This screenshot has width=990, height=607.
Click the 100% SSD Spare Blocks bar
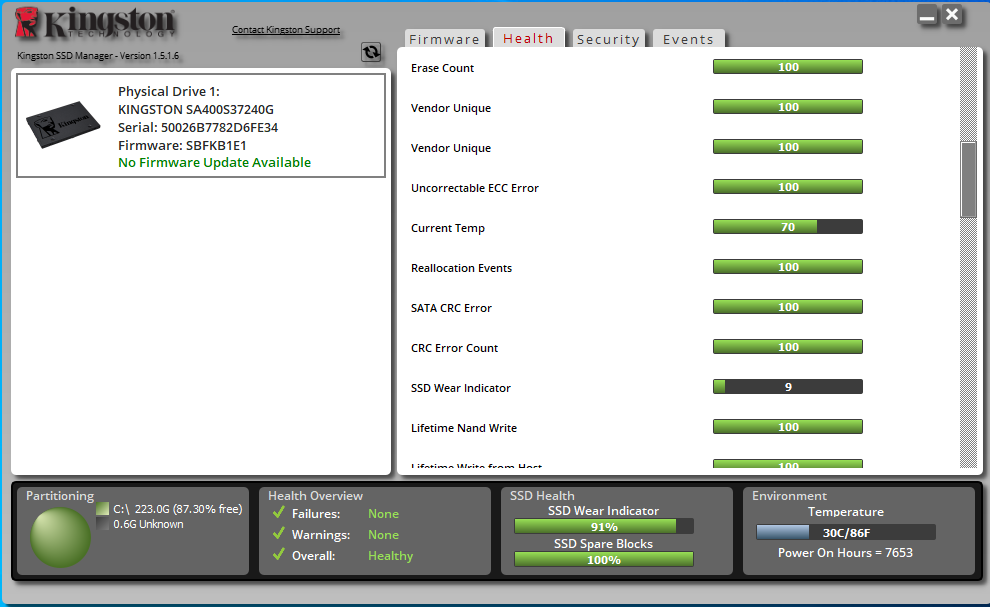click(x=604, y=559)
